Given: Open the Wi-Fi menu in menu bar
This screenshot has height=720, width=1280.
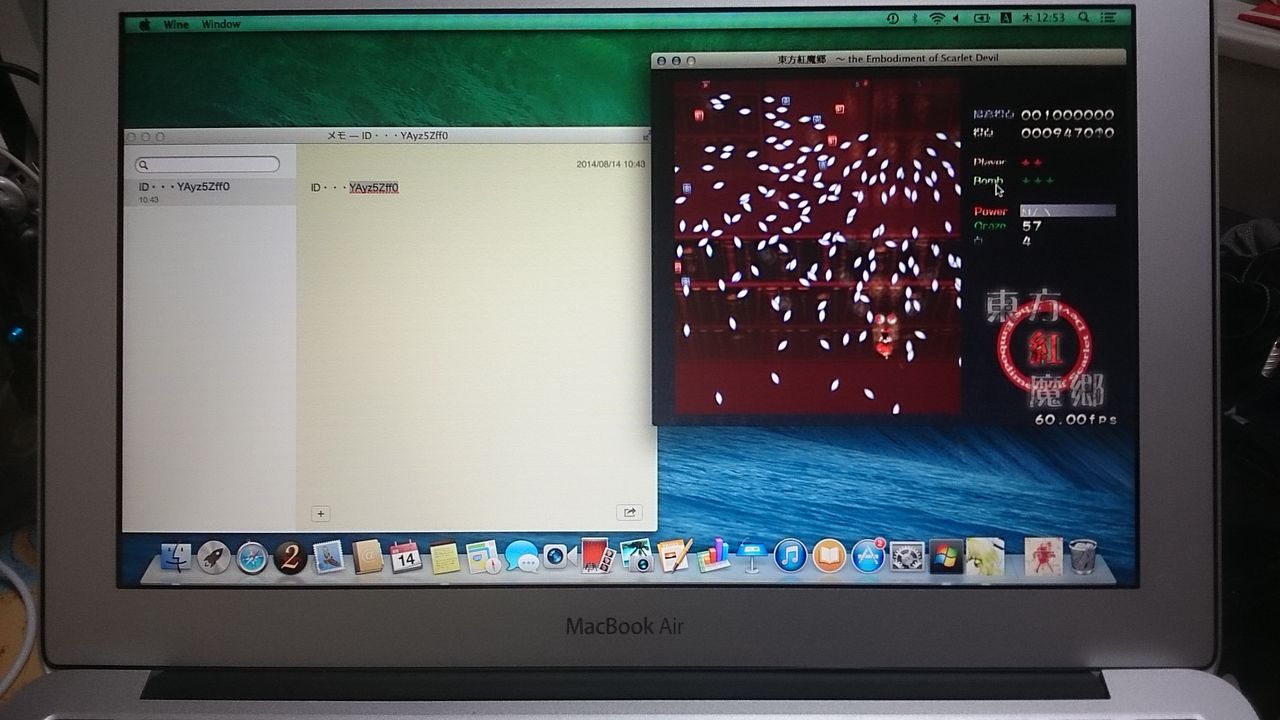Looking at the screenshot, I should 937,18.
